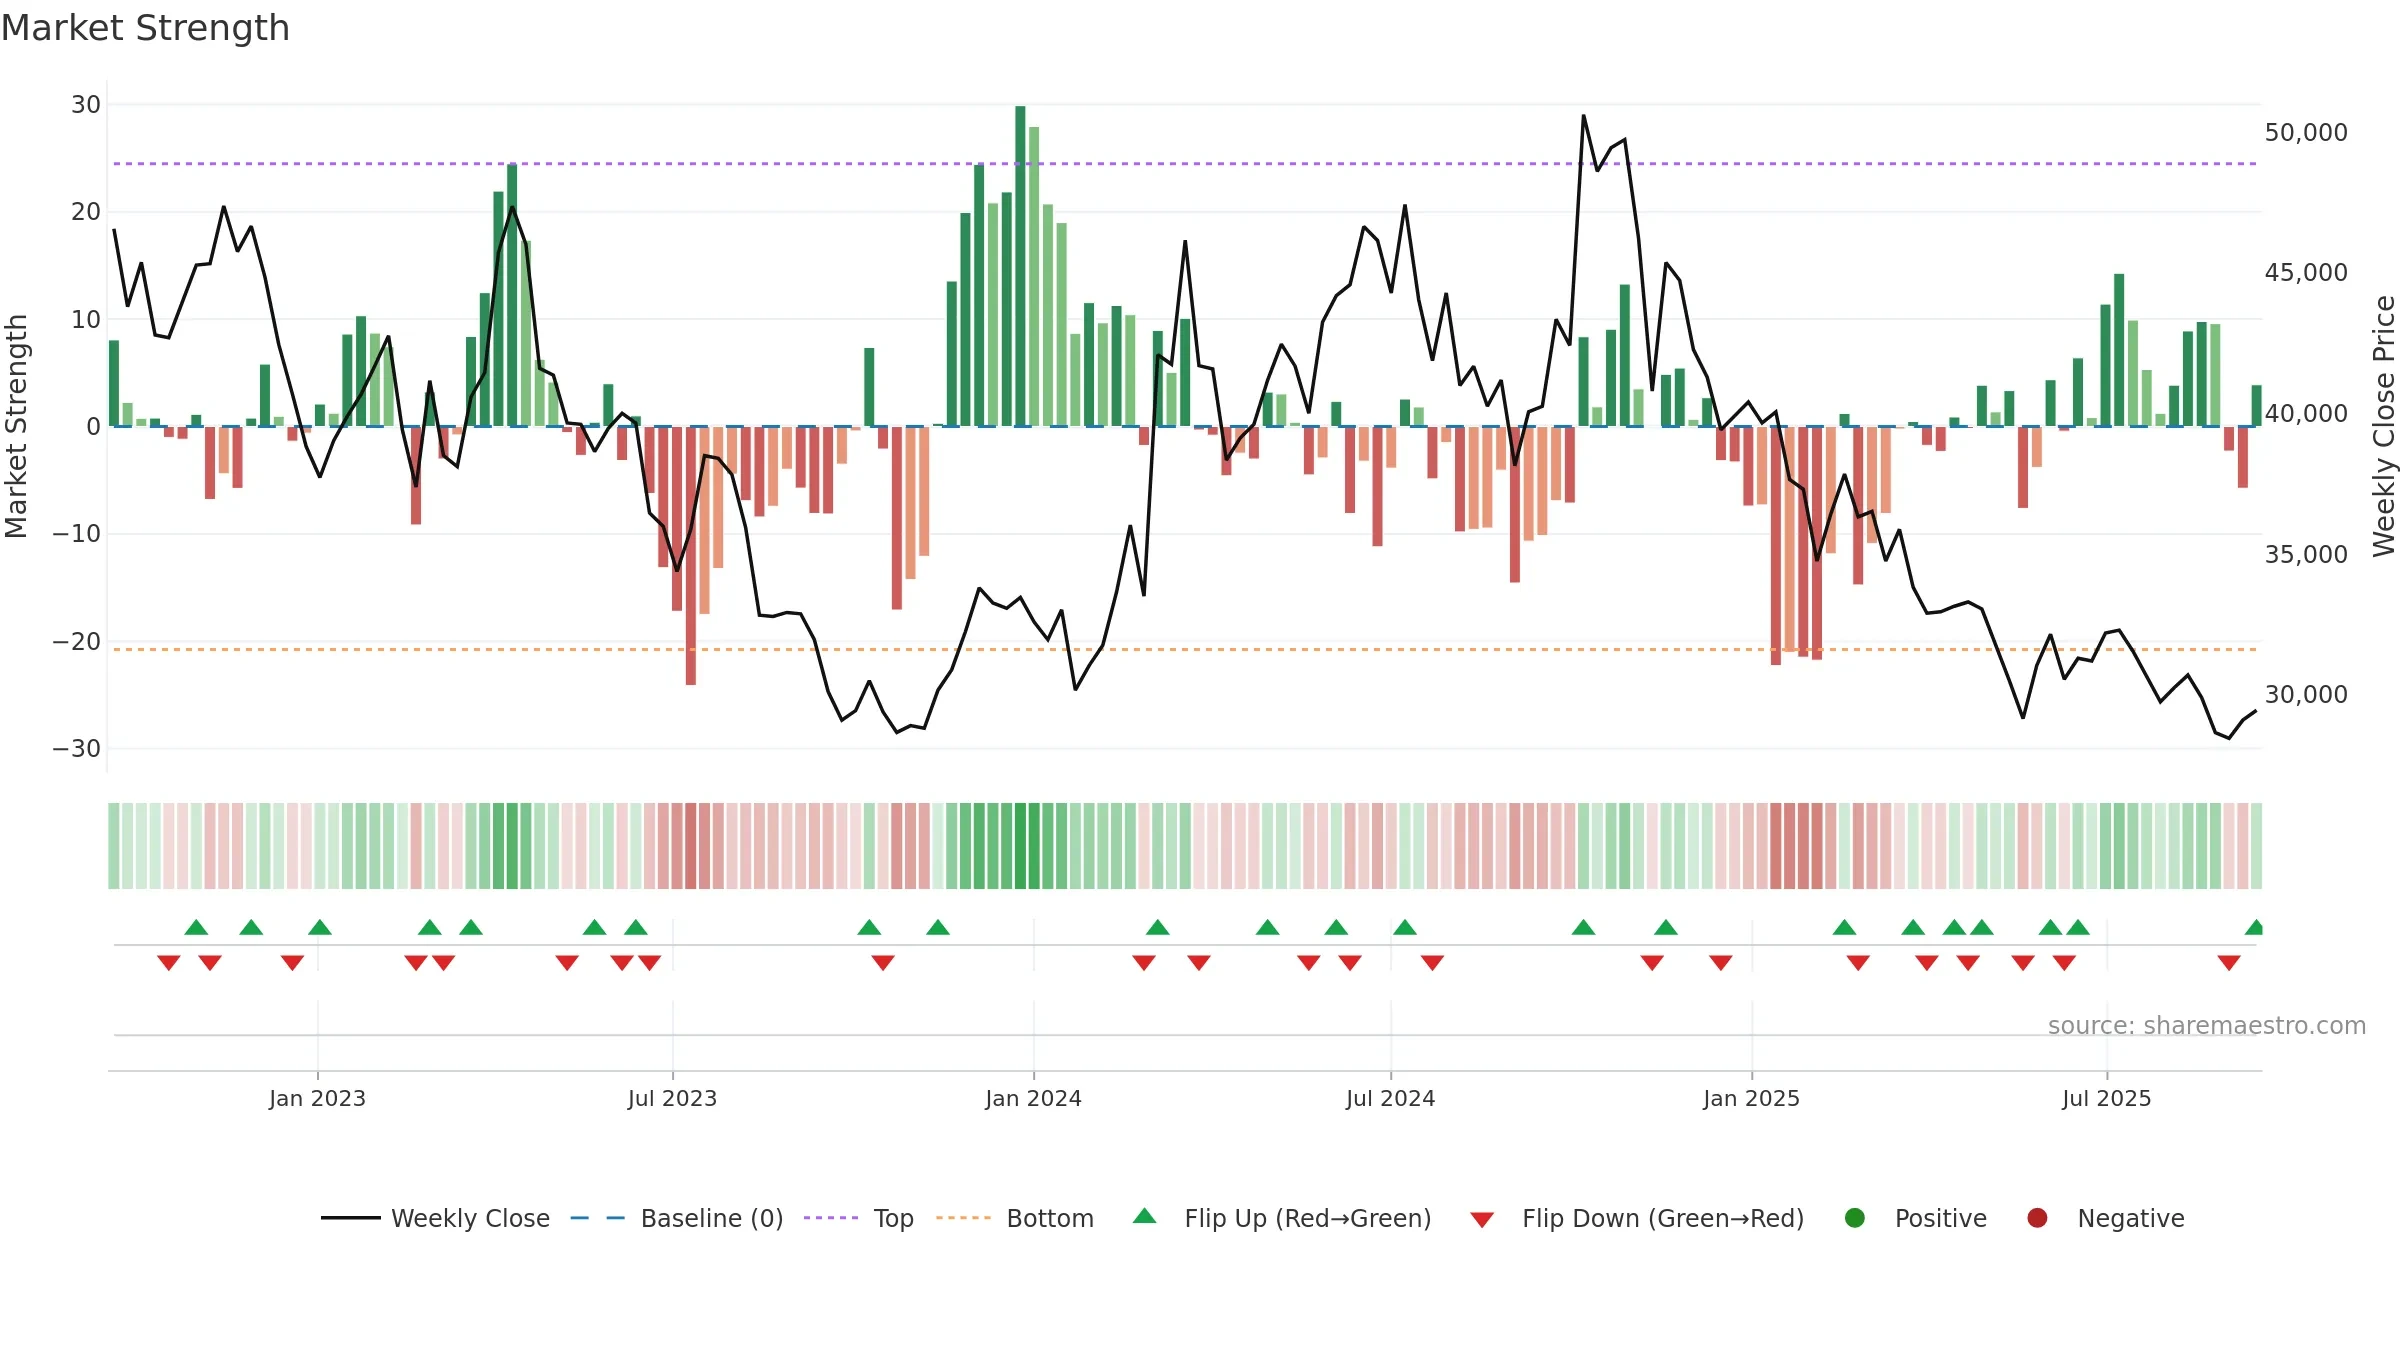Click the darkest green heatmap cell near Jan 2024
The width and height of the screenshot is (2400, 1350).
point(1020,846)
